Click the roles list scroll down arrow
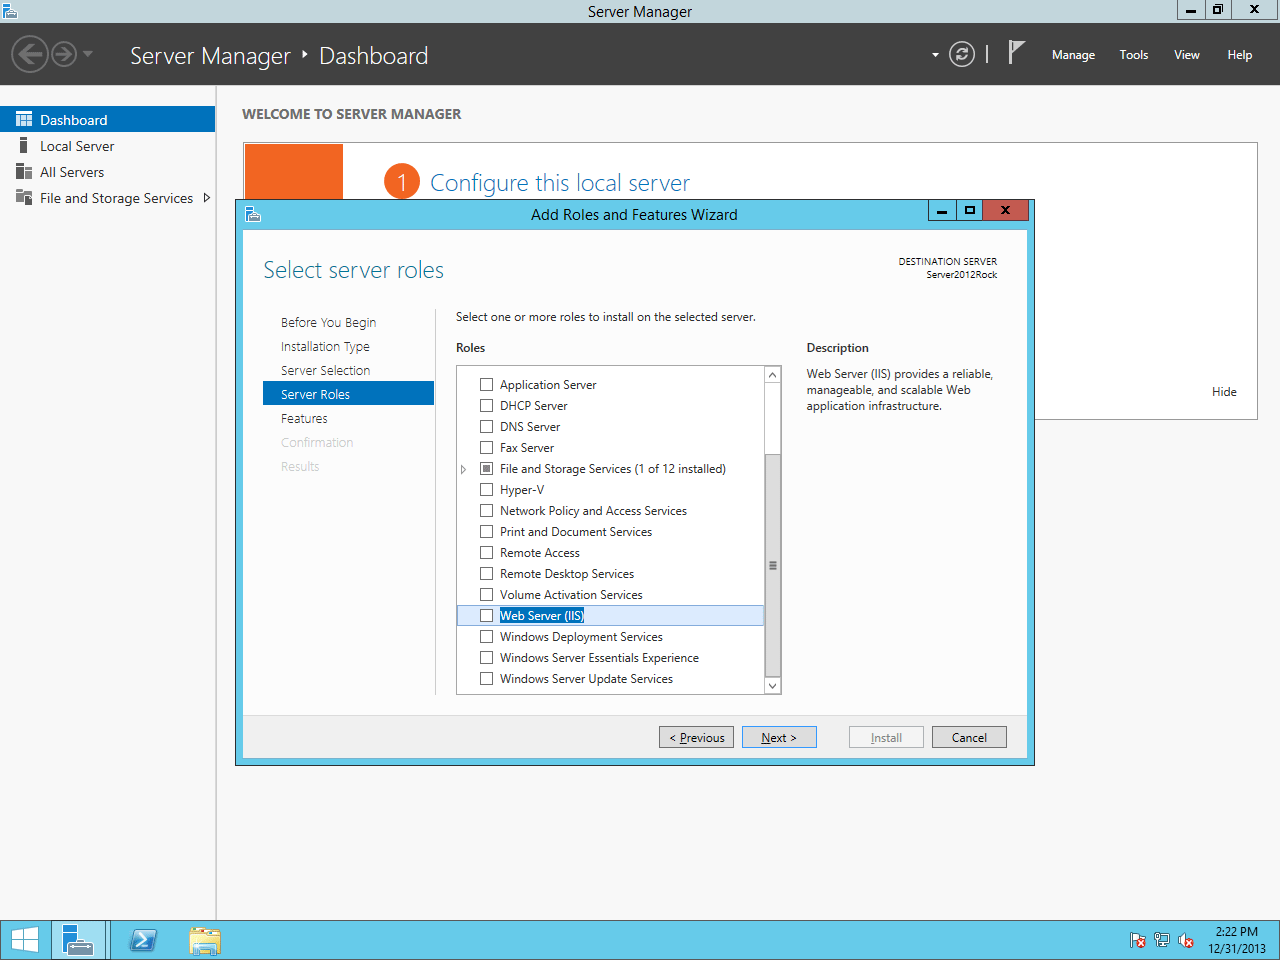The image size is (1280, 960). pyautogui.click(x=772, y=685)
